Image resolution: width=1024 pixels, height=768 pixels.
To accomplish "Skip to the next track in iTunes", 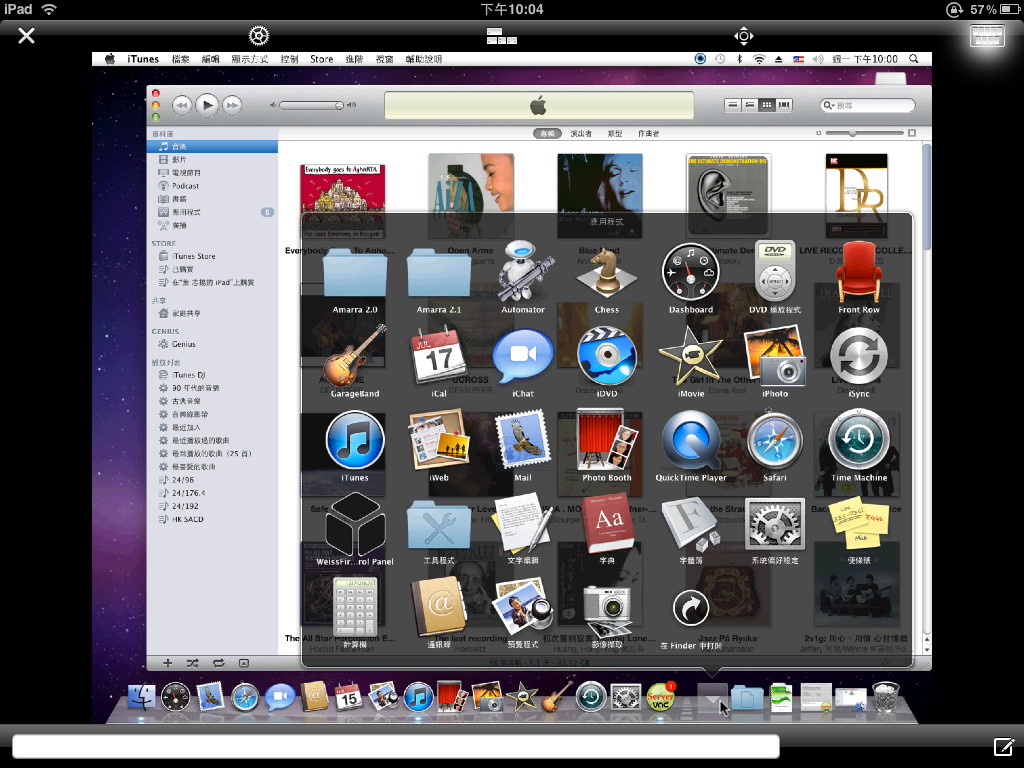I will coord(232,105).
